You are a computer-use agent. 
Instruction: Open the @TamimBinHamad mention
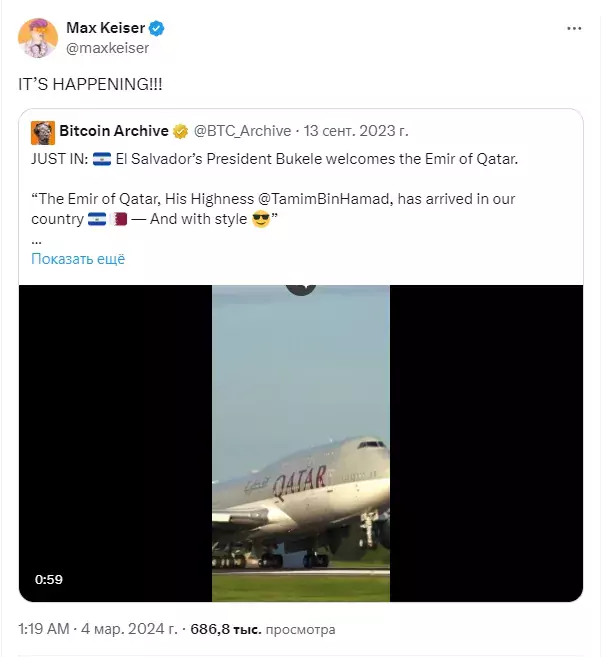[325, 199]
